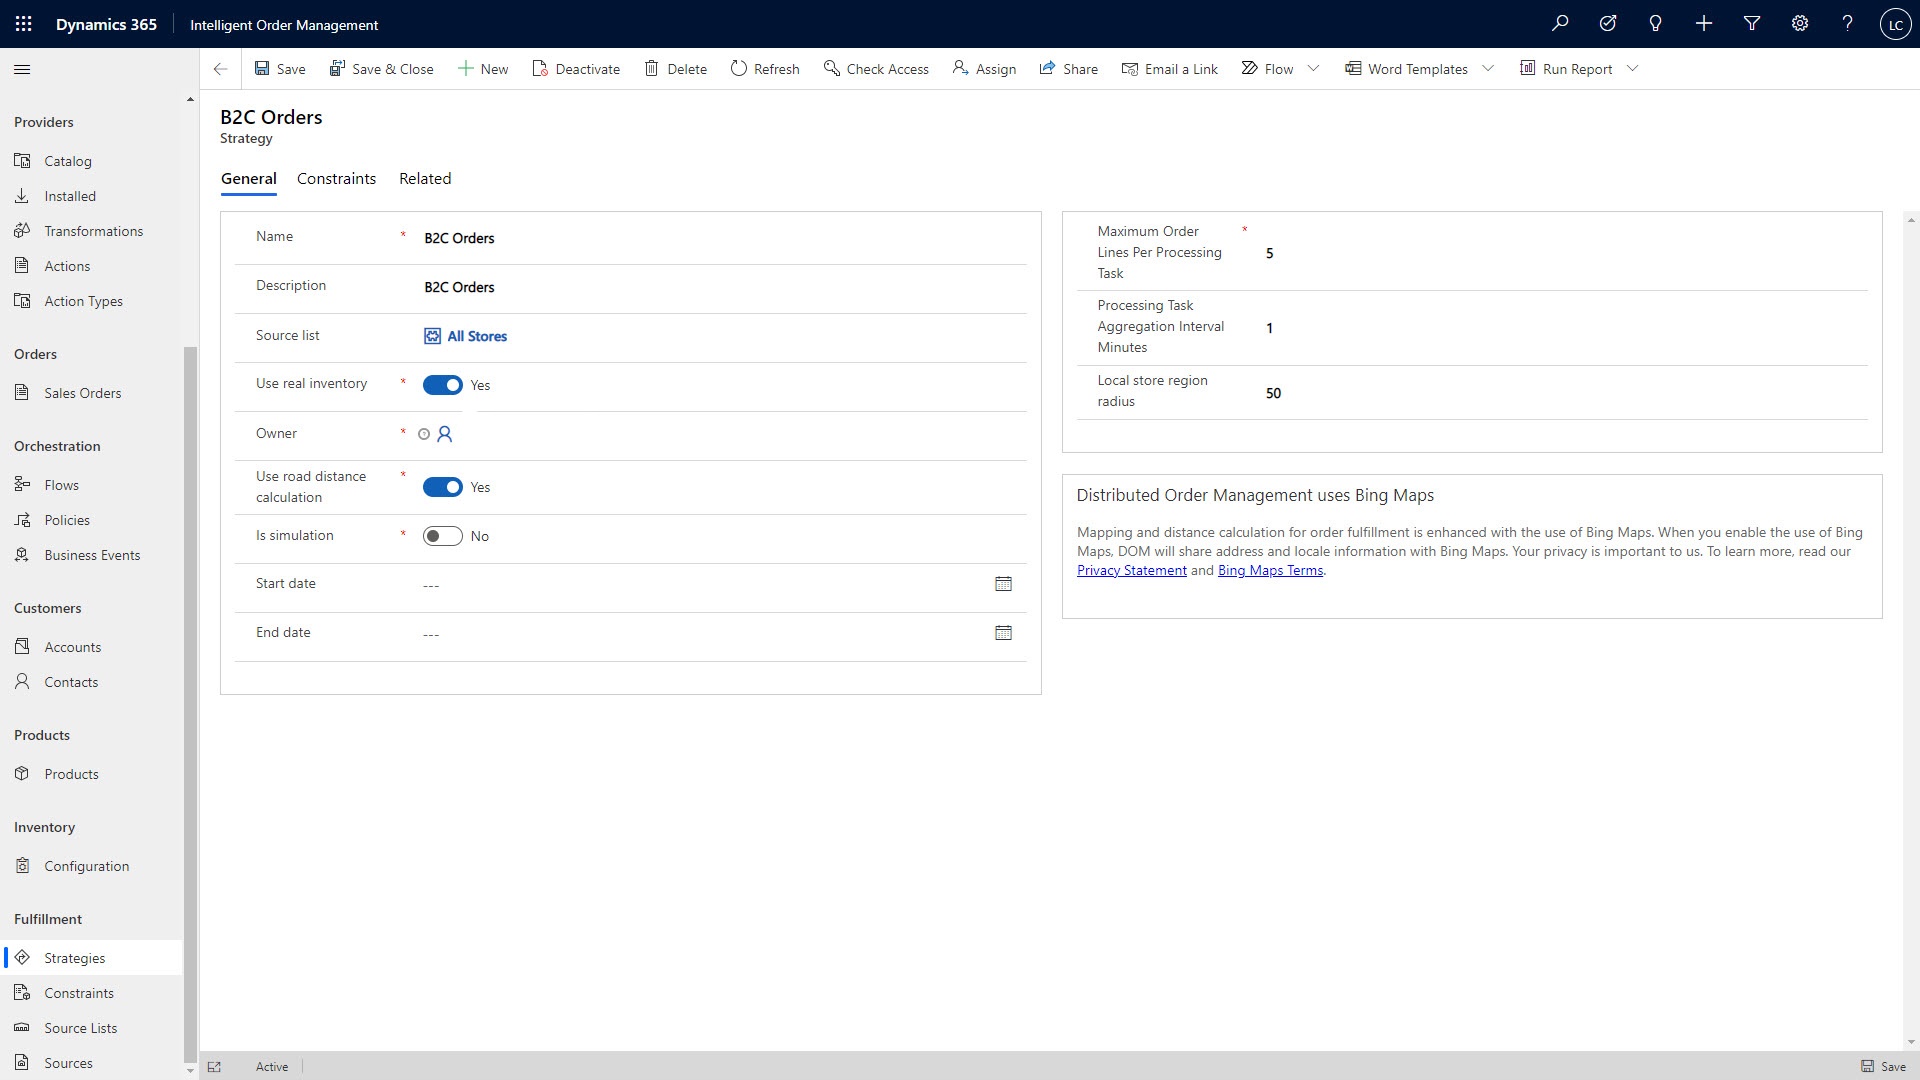Open orchestration Flows in sidebar
Viewport: 1920px width, 1080px height.
(x=92, y=485)
